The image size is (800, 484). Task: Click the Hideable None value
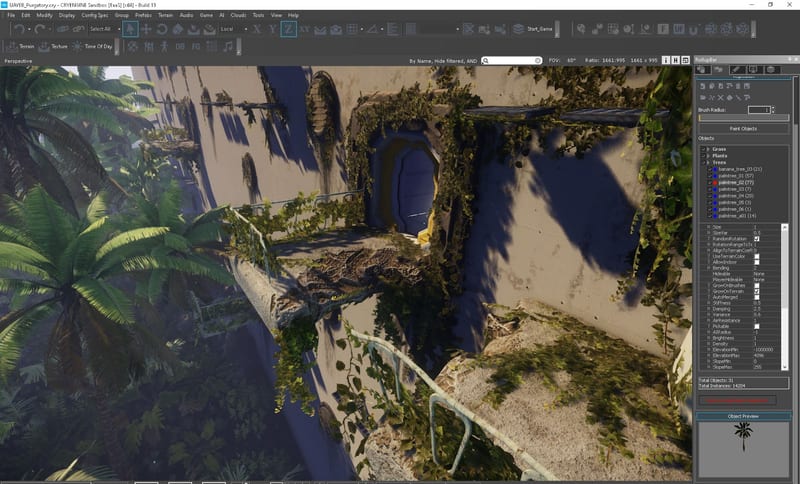point(759,274)
